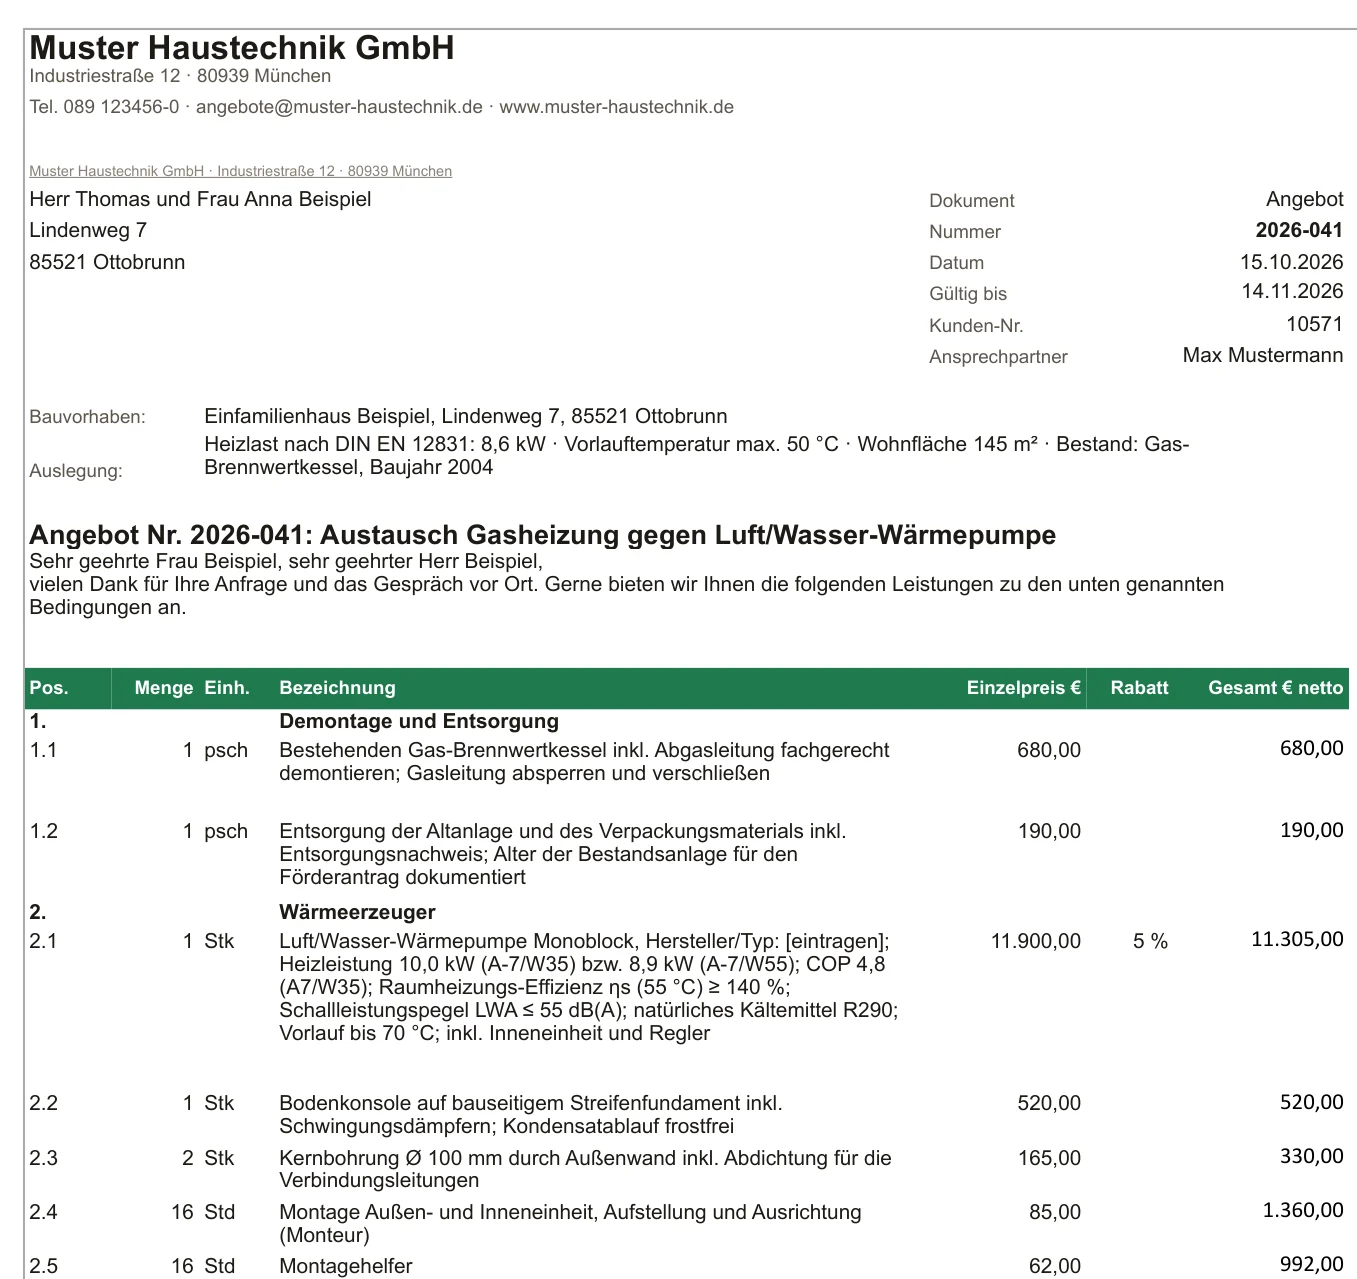
Task: Click the salutation "Sehr geehrte Frau Beispiel" line
Action: coord(286,561)
